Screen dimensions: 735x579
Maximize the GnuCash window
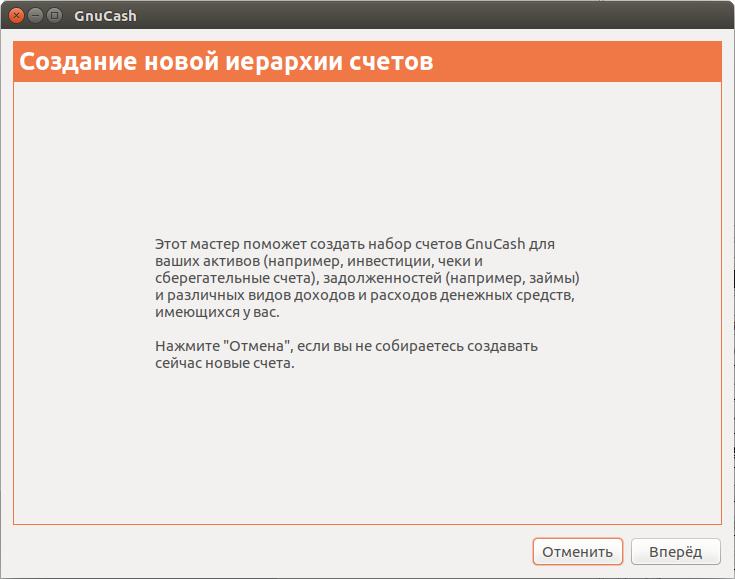point(54,15)
